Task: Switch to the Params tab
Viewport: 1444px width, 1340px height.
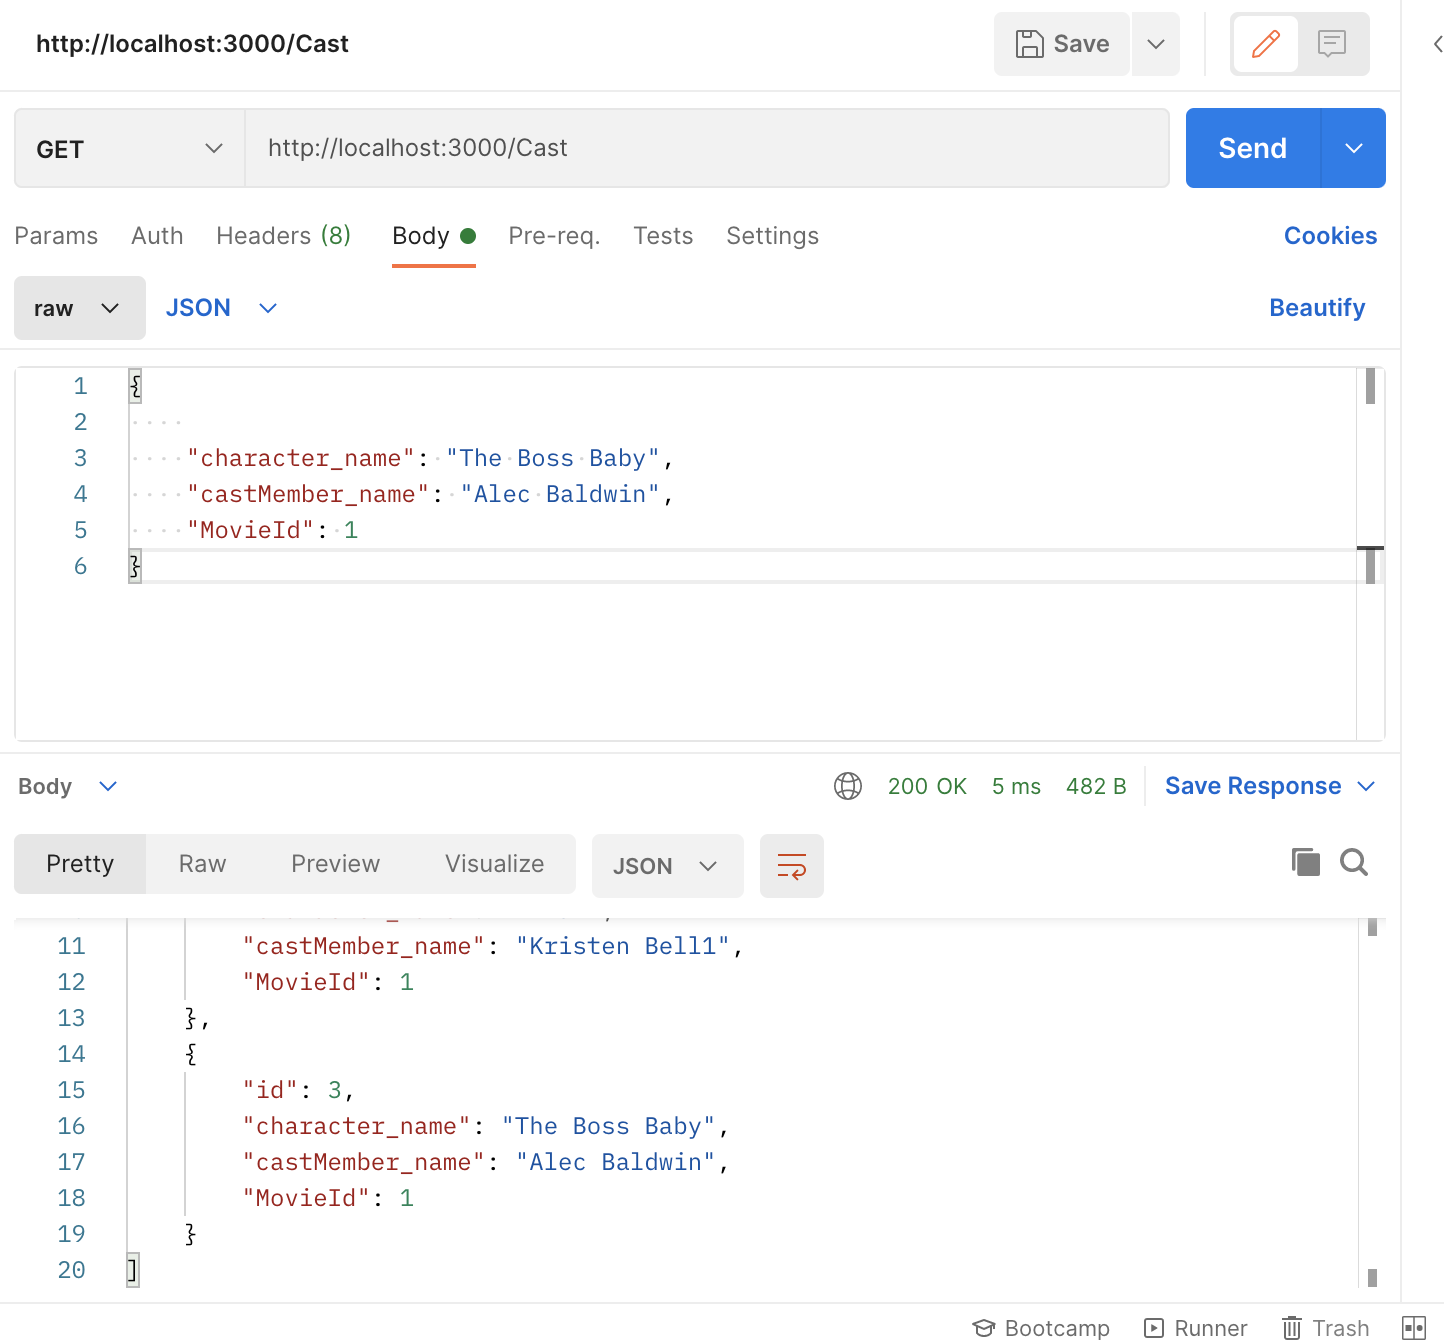Action: point(56,236)
